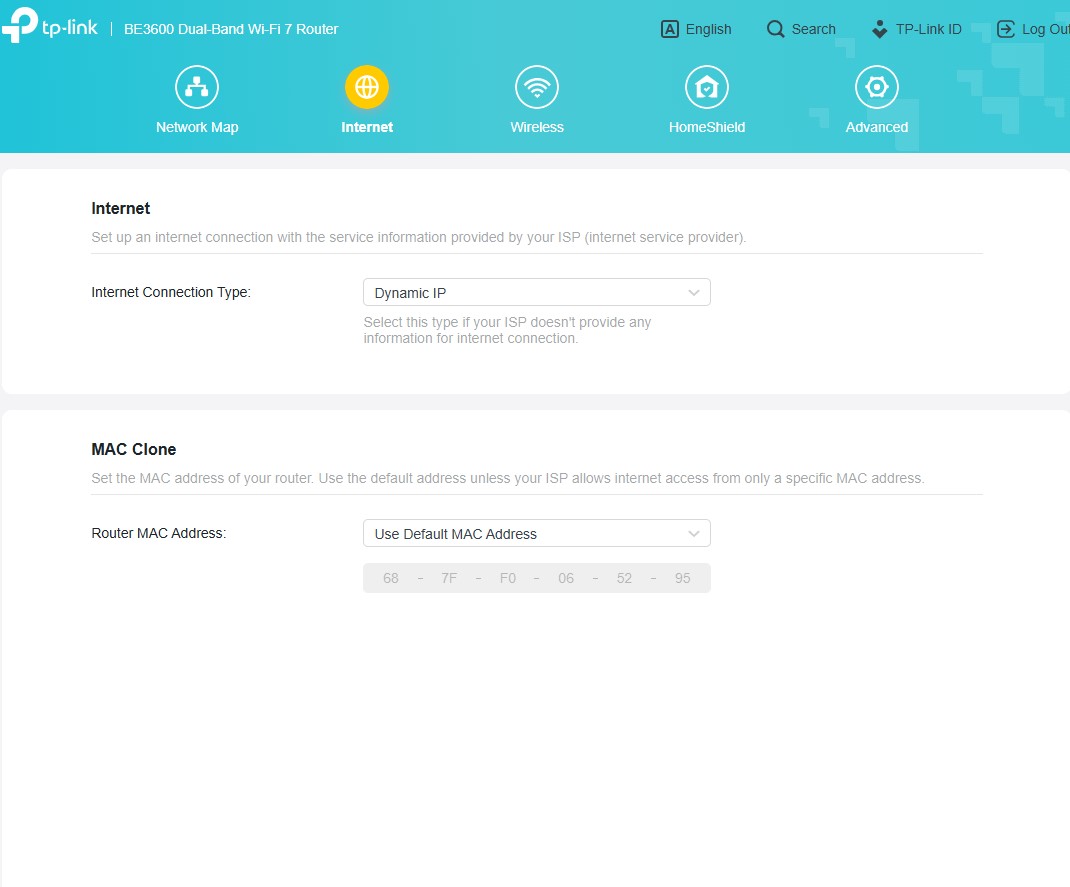
Task: Open the English language selector icon
Action: (x=670, y=29)
